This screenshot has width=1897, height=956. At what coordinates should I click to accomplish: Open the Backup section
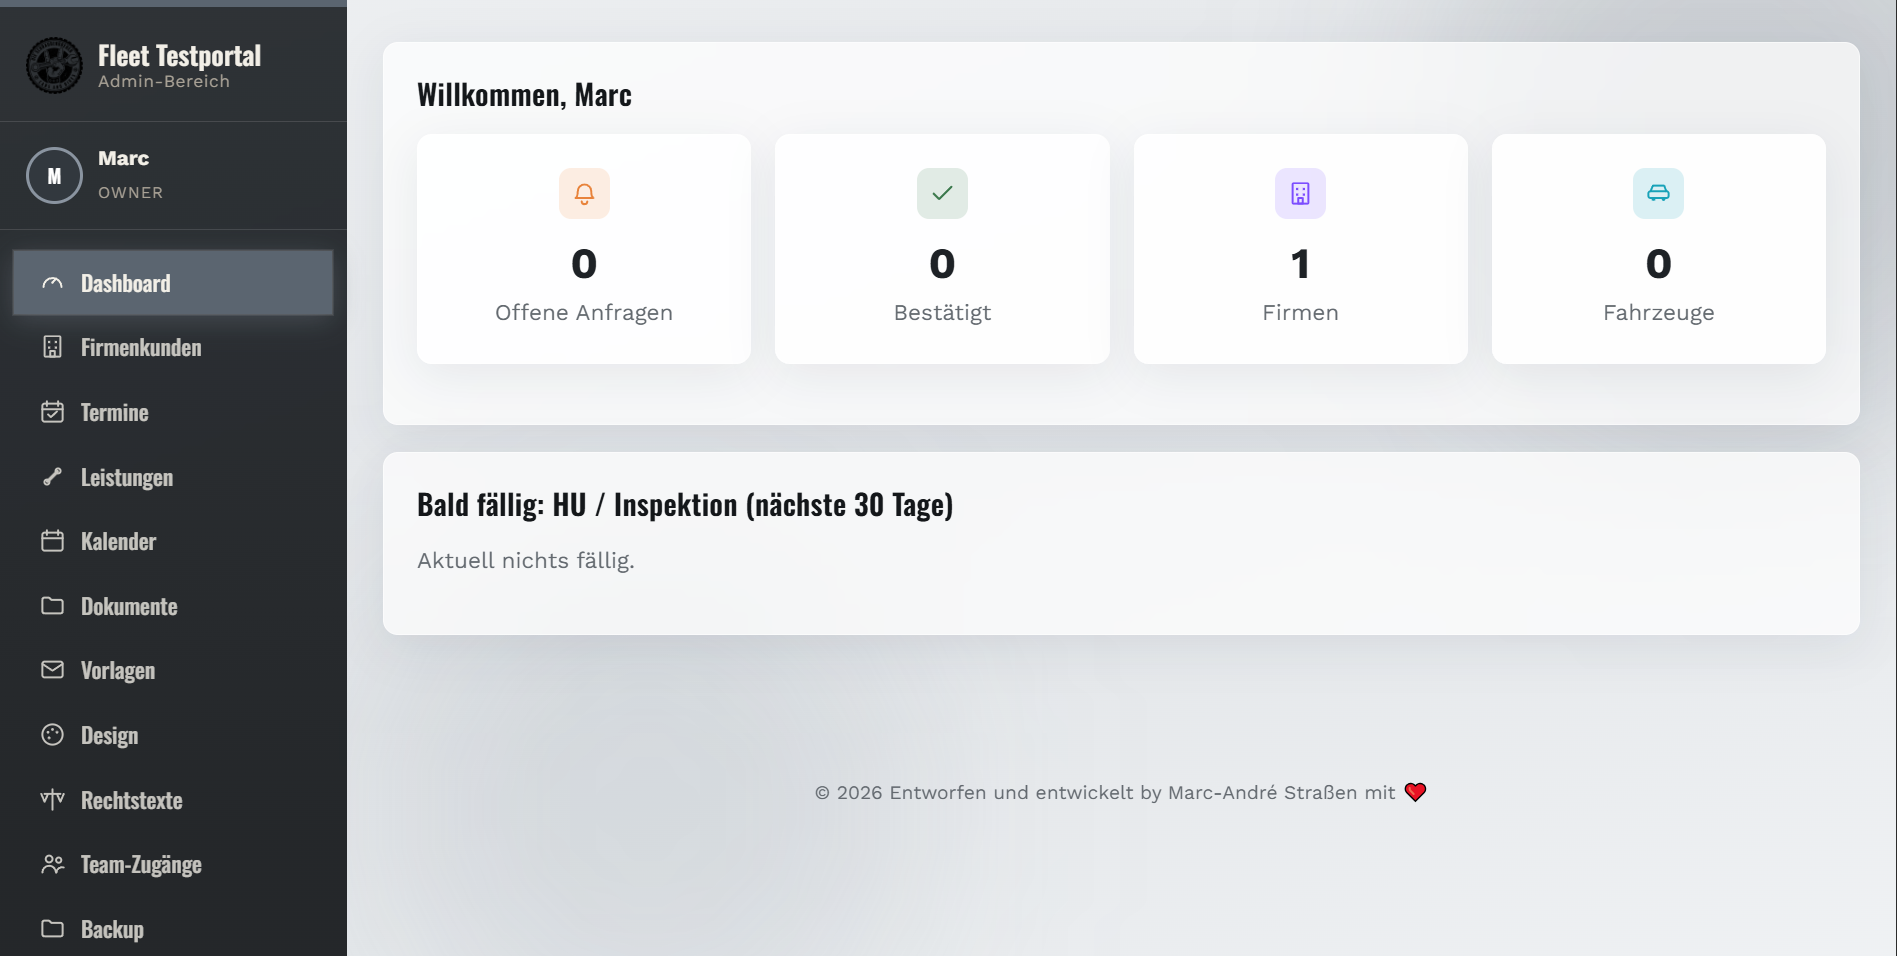(x=173, y=929)
